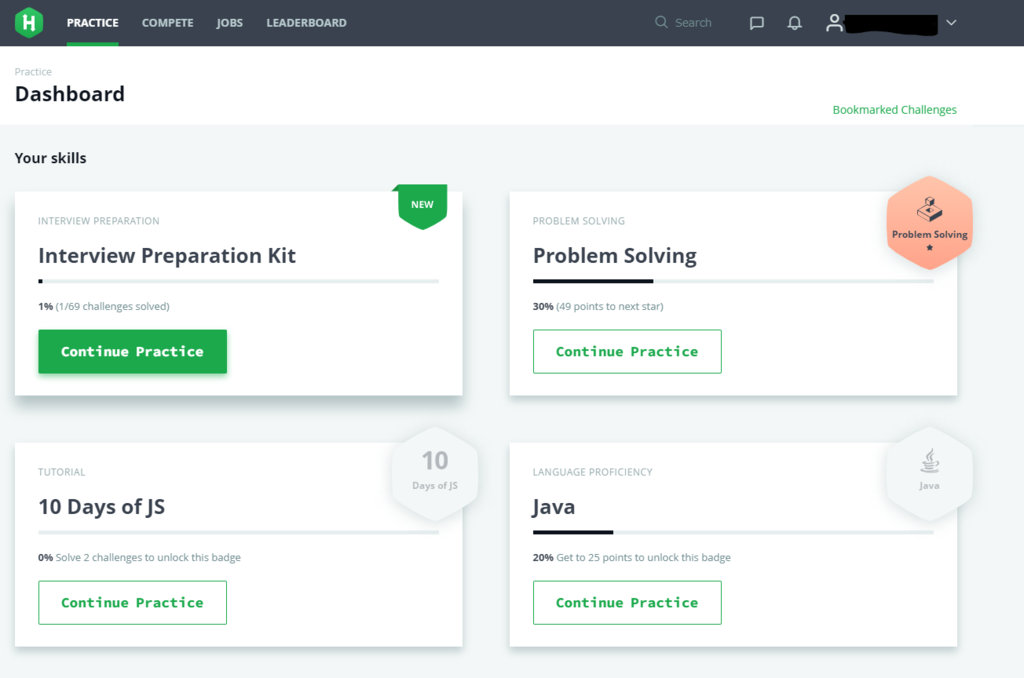Continue Practice for 10 Days of JS
The width and height of the screenshot is (1024, 678).
tap(133, 602)
